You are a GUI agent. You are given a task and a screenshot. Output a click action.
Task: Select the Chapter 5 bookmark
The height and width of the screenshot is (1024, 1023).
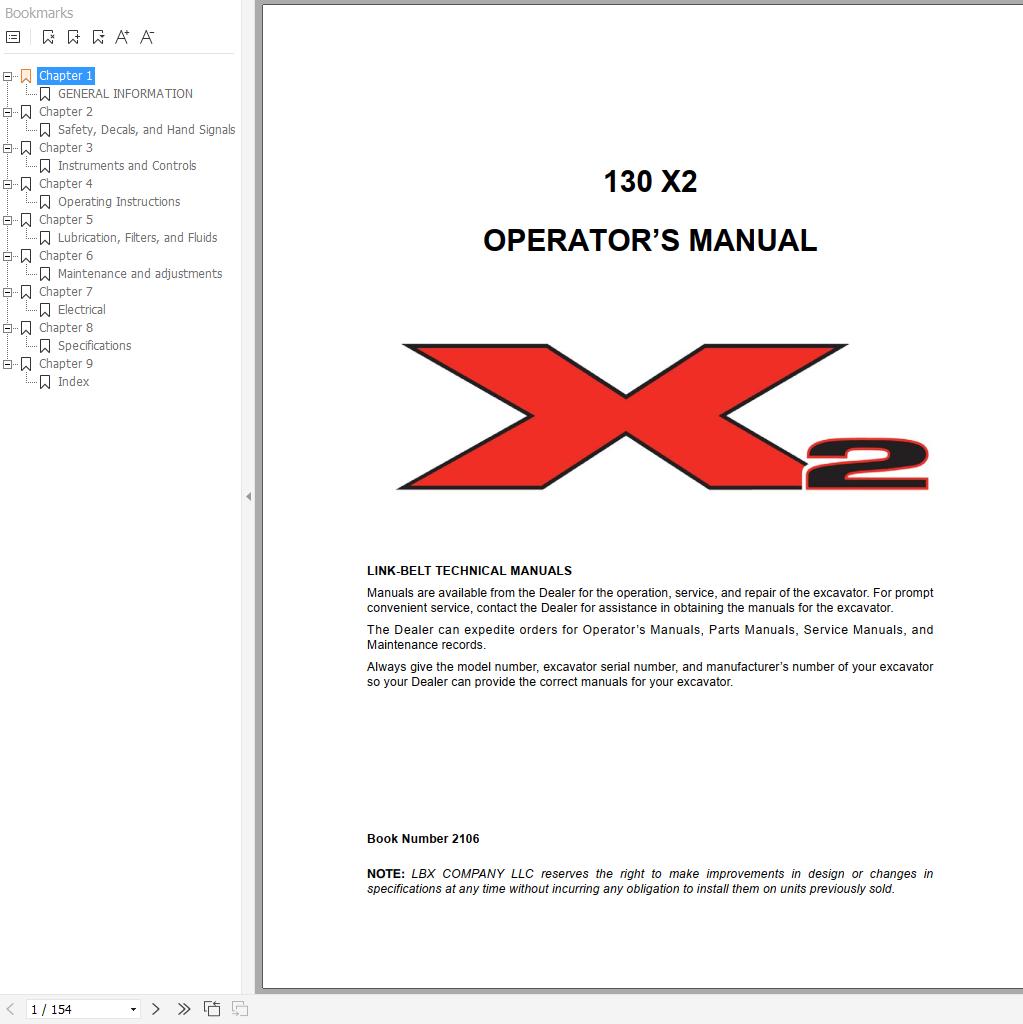[x=65, y=219]
